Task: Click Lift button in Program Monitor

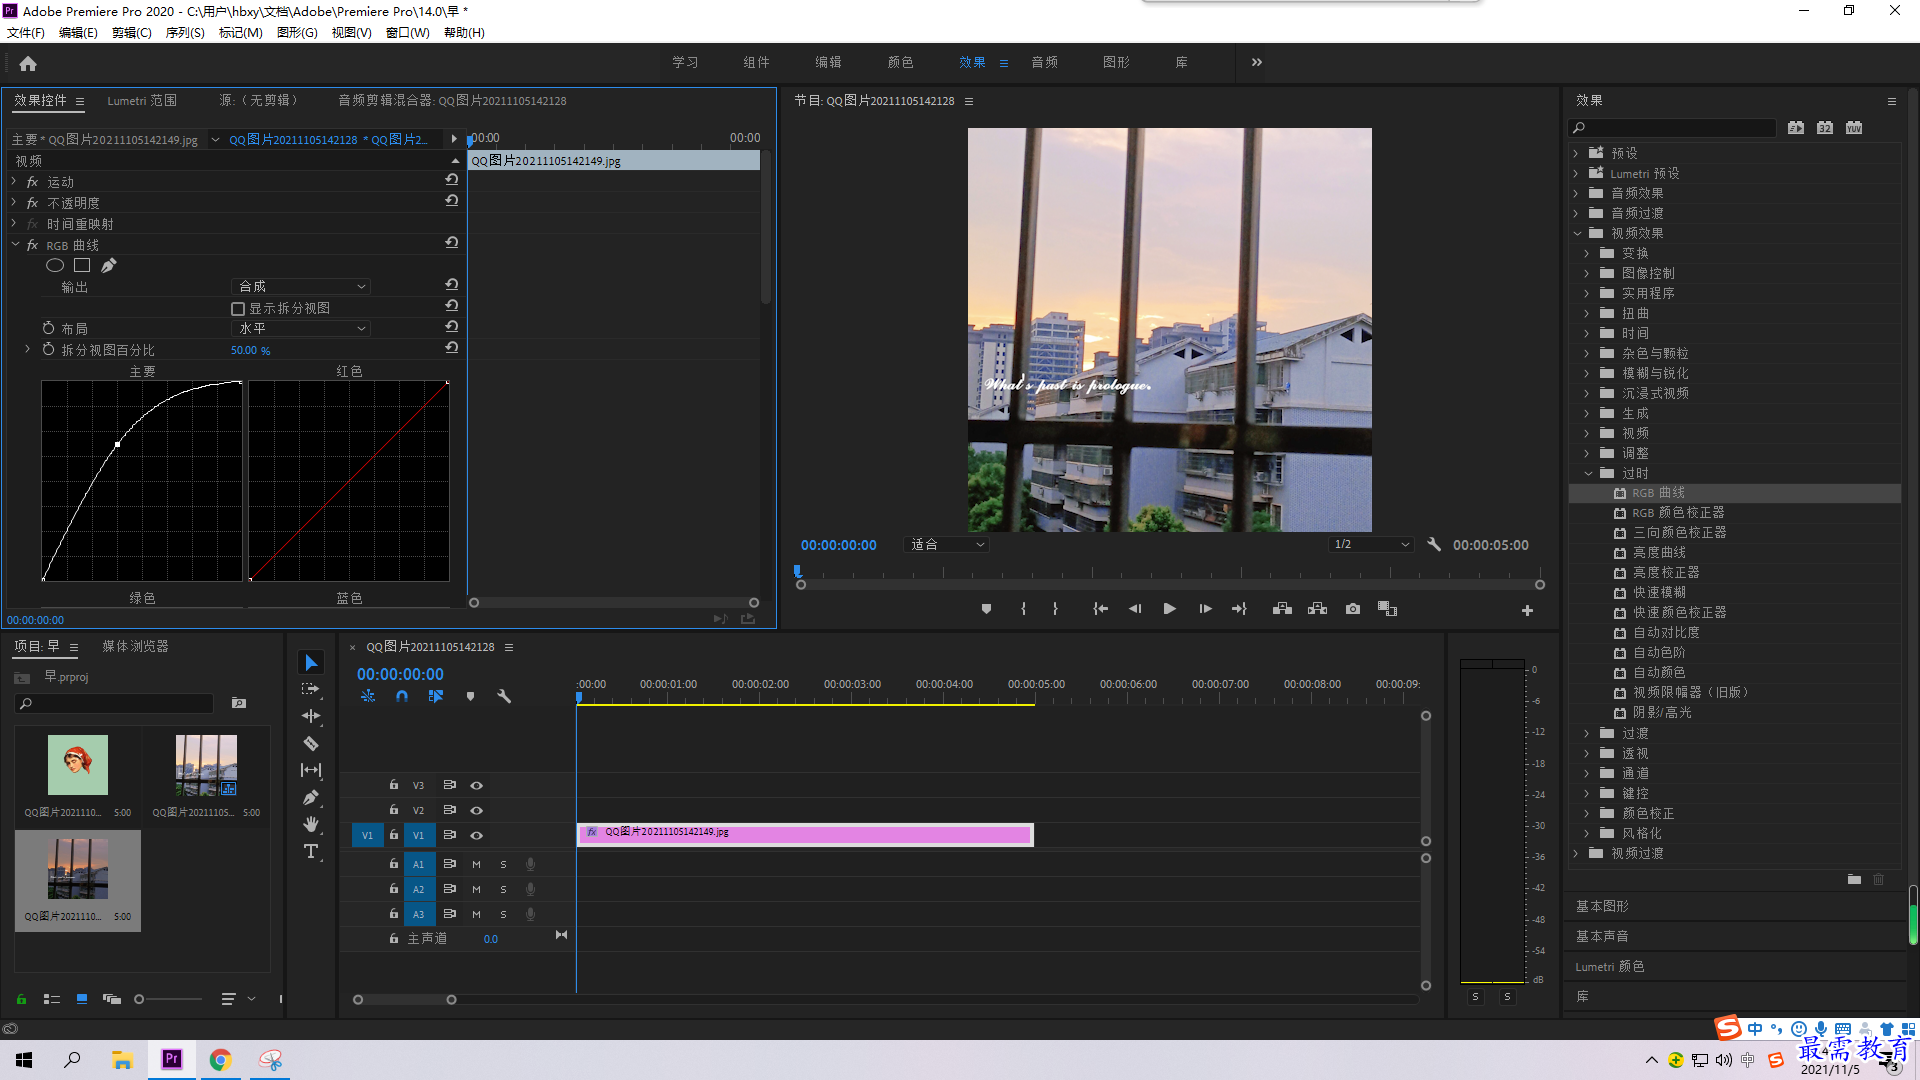Action: pyautogui.click(x=1282, y=609)
